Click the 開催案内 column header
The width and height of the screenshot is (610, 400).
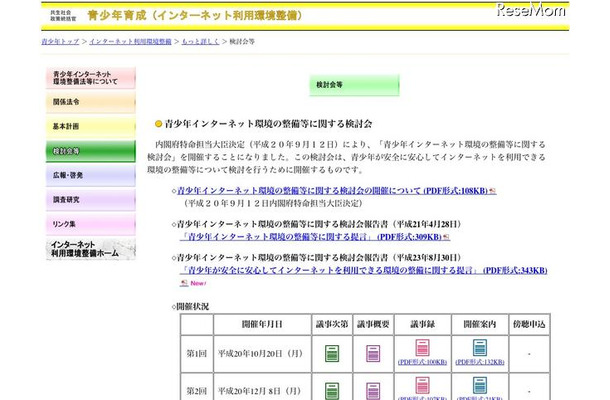coord(480,324)
